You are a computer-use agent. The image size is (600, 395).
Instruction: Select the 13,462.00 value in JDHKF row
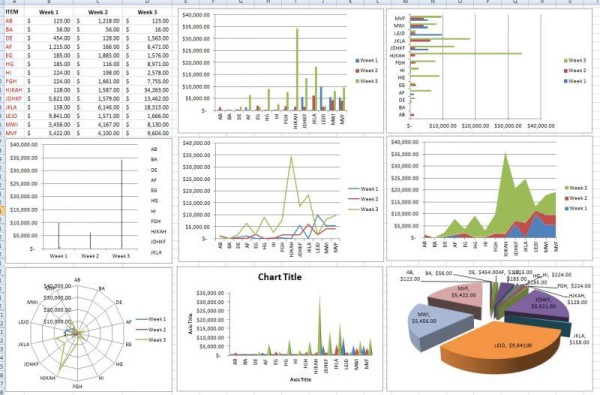(x=156, y=98)
